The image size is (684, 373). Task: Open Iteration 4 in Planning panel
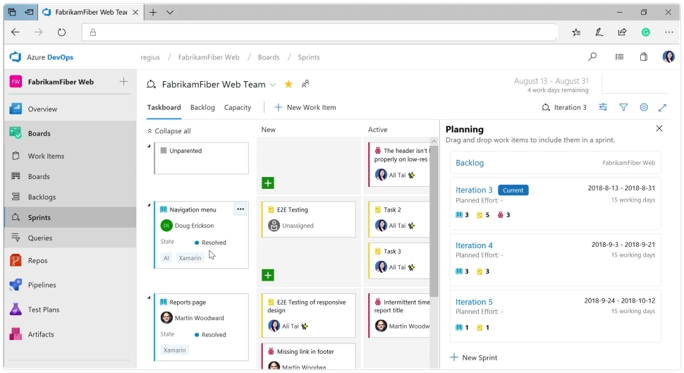(474, 245)
